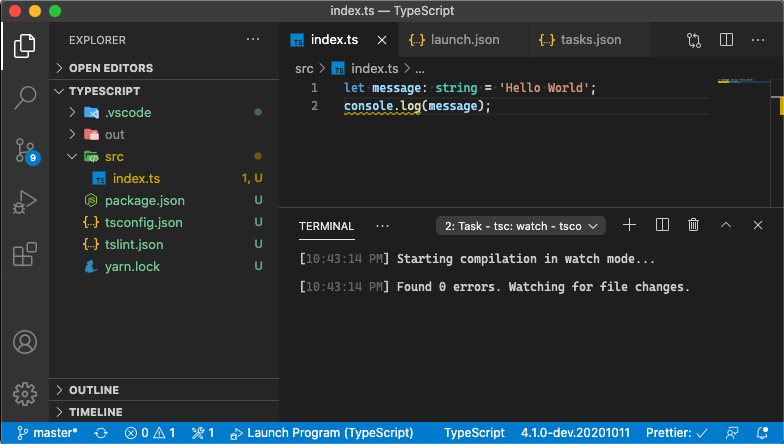
Task: Click the synchronize changes icon in status bar
Action: [x=101, y=433]
